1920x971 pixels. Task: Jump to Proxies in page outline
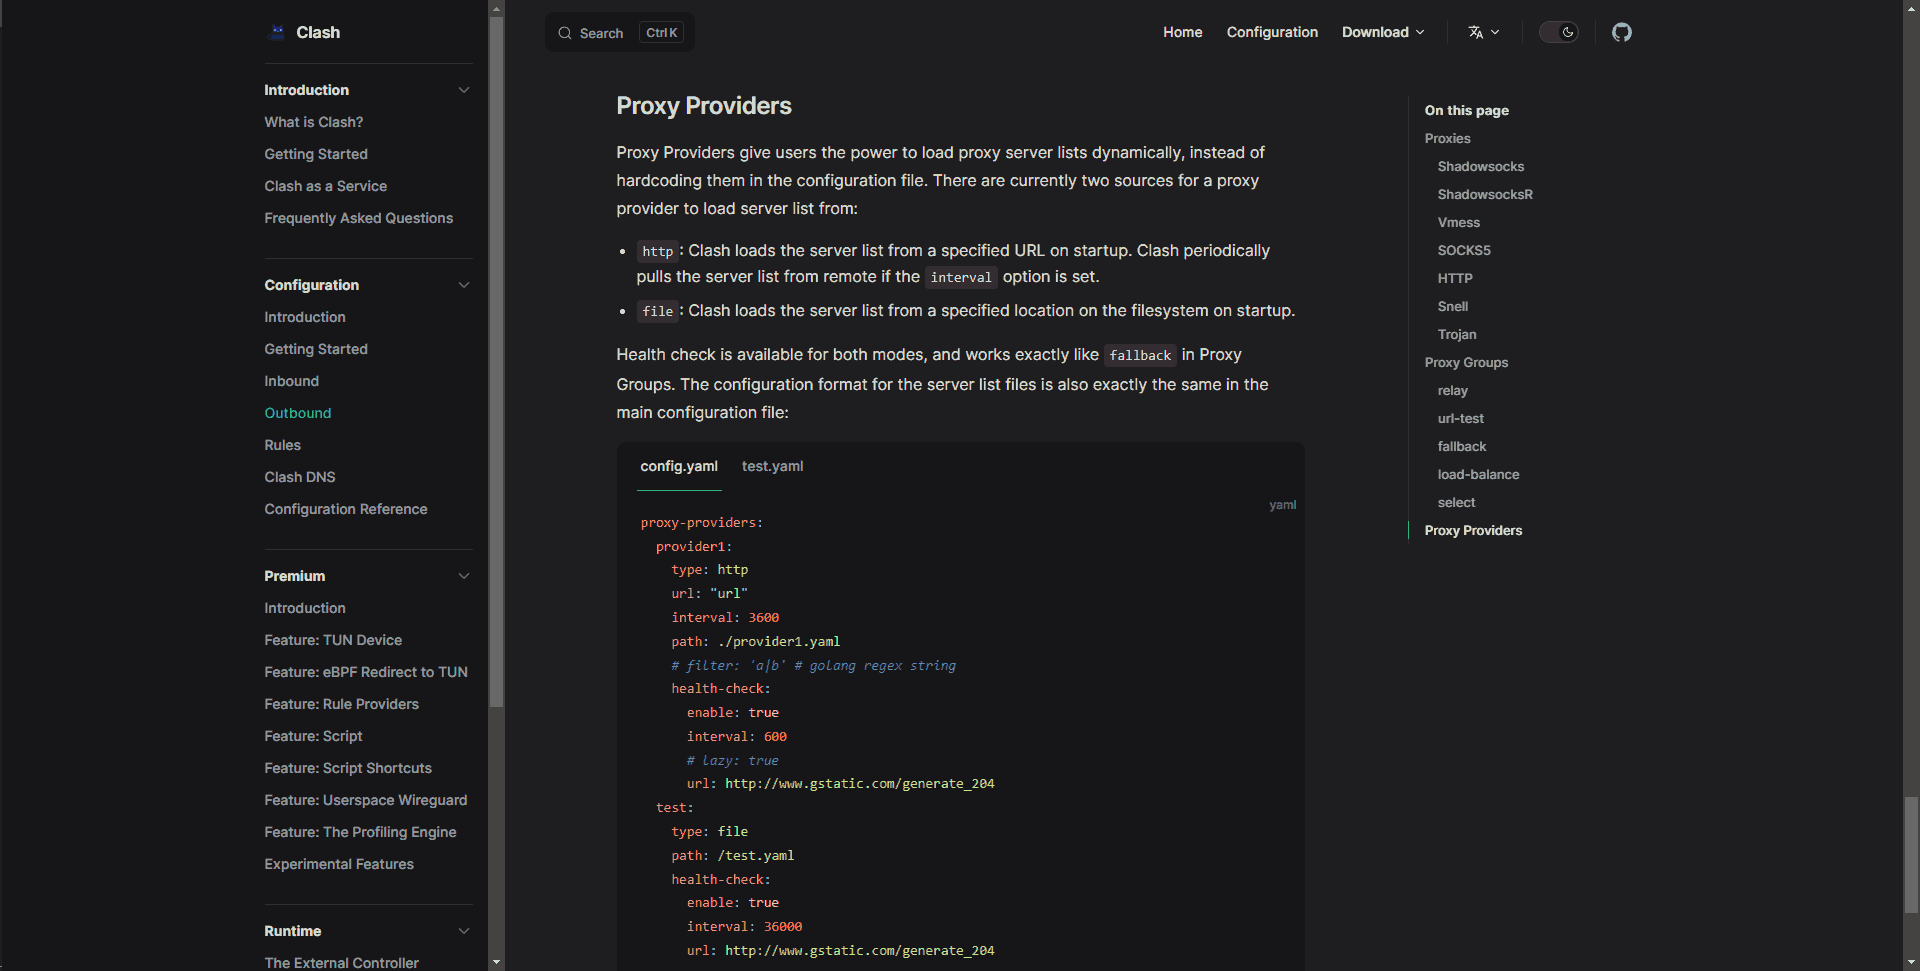[1447, 138]
